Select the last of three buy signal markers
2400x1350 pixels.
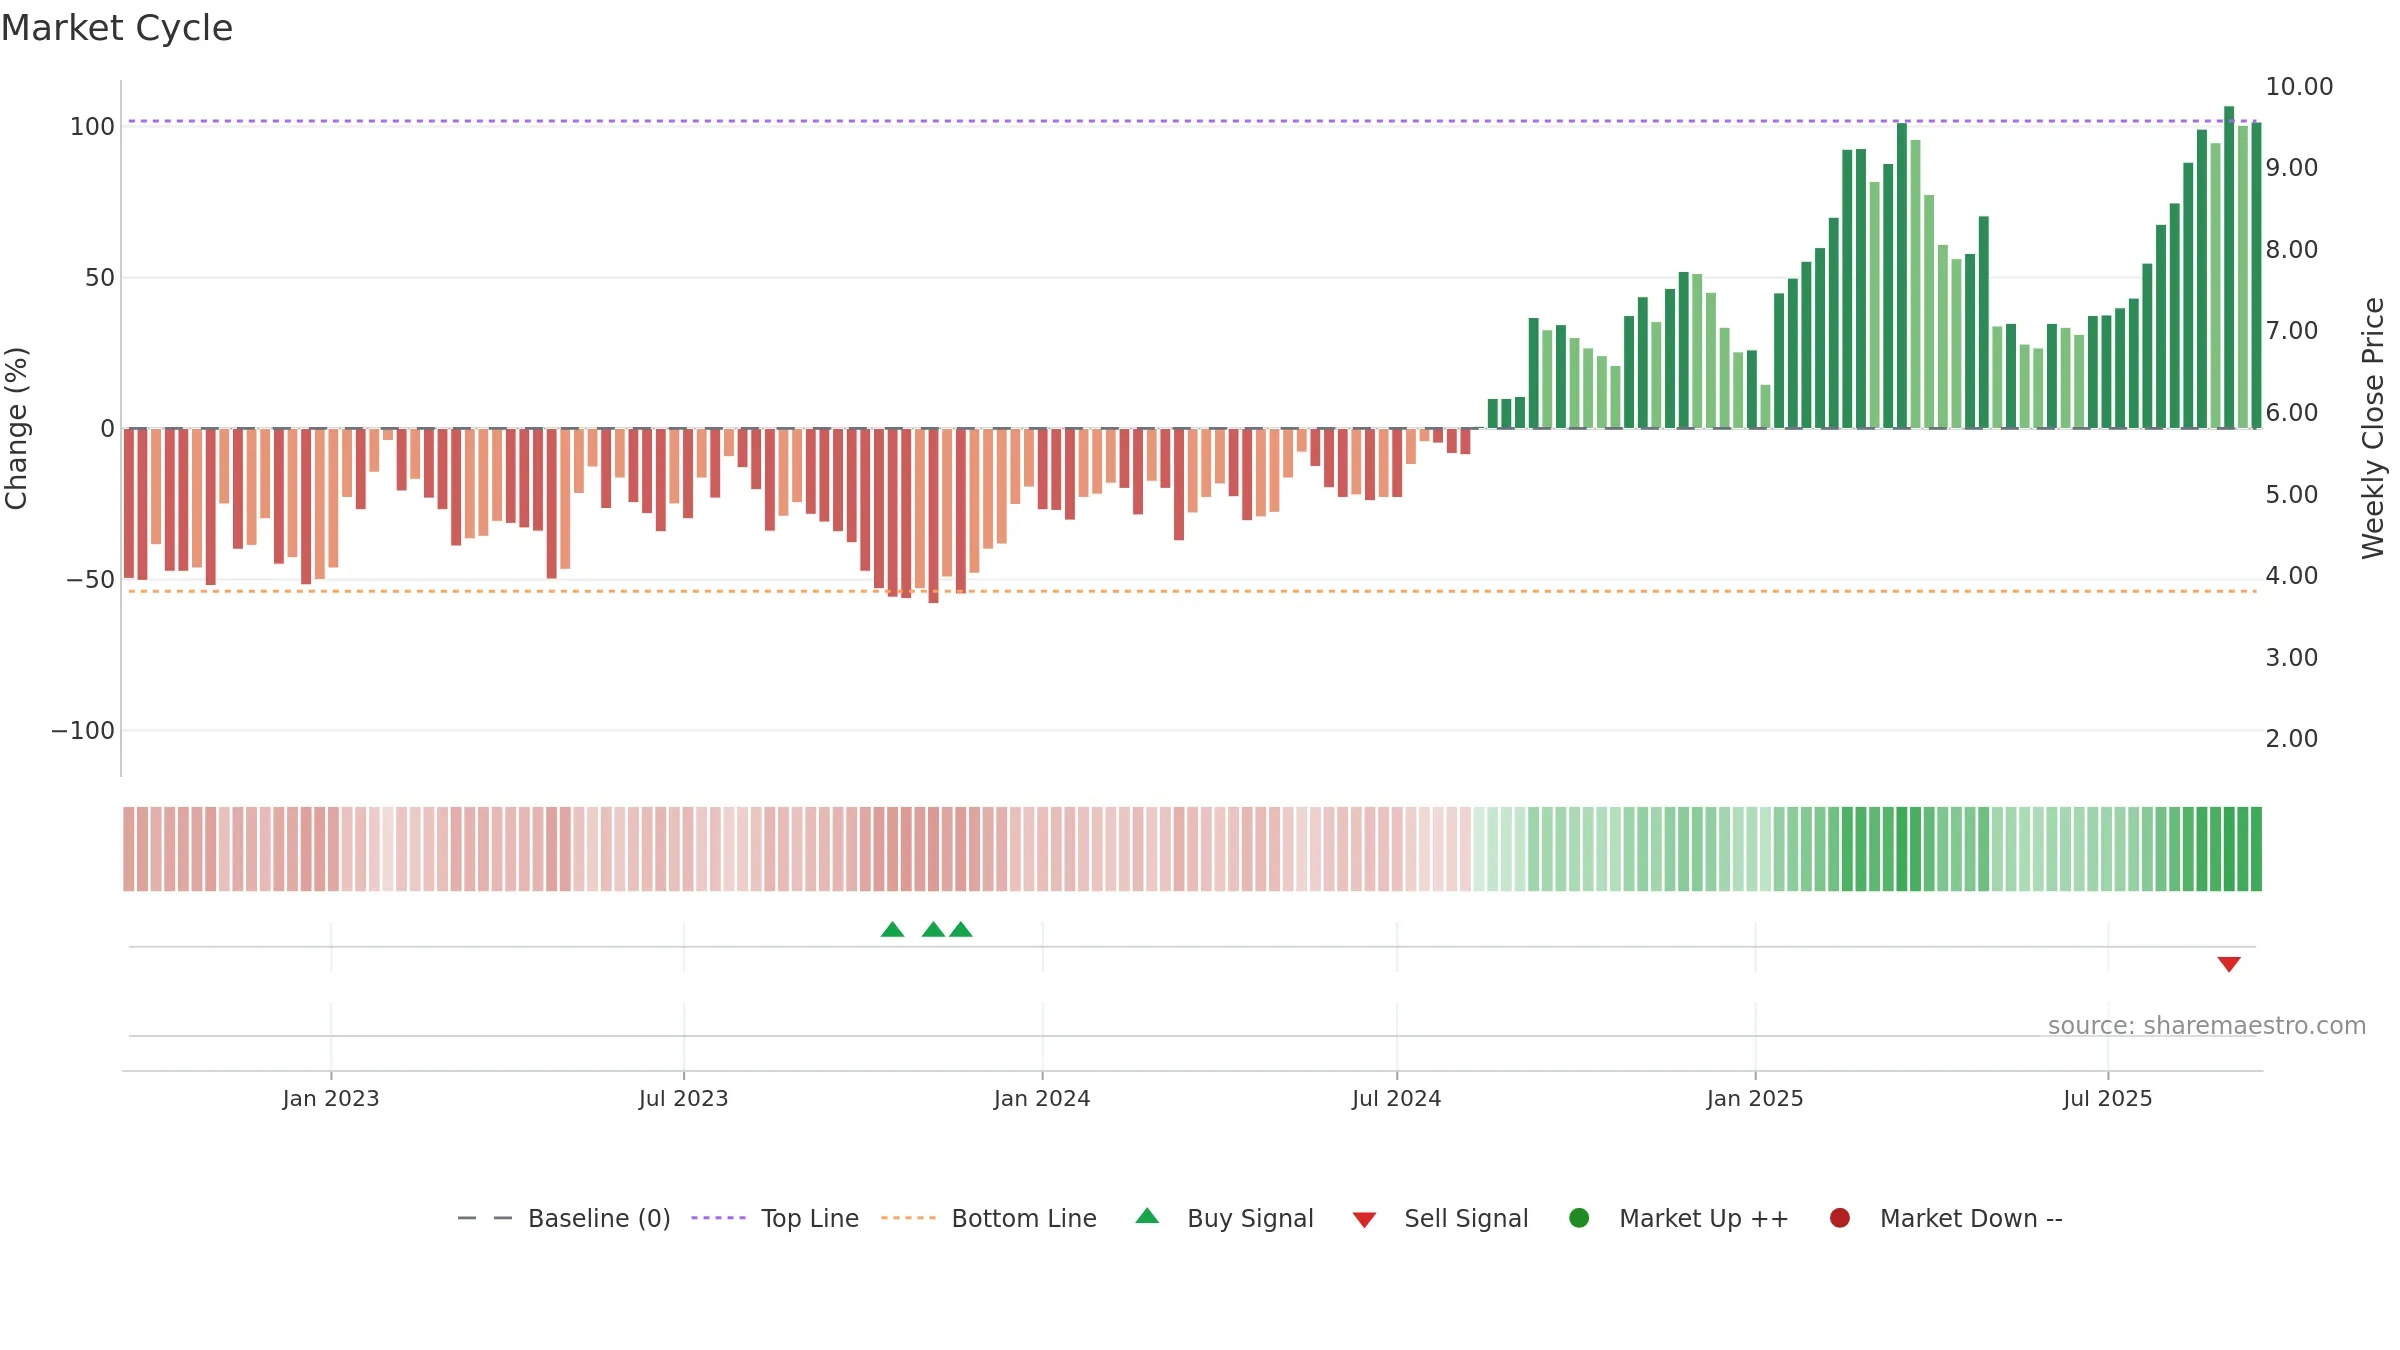pos(960,930)
